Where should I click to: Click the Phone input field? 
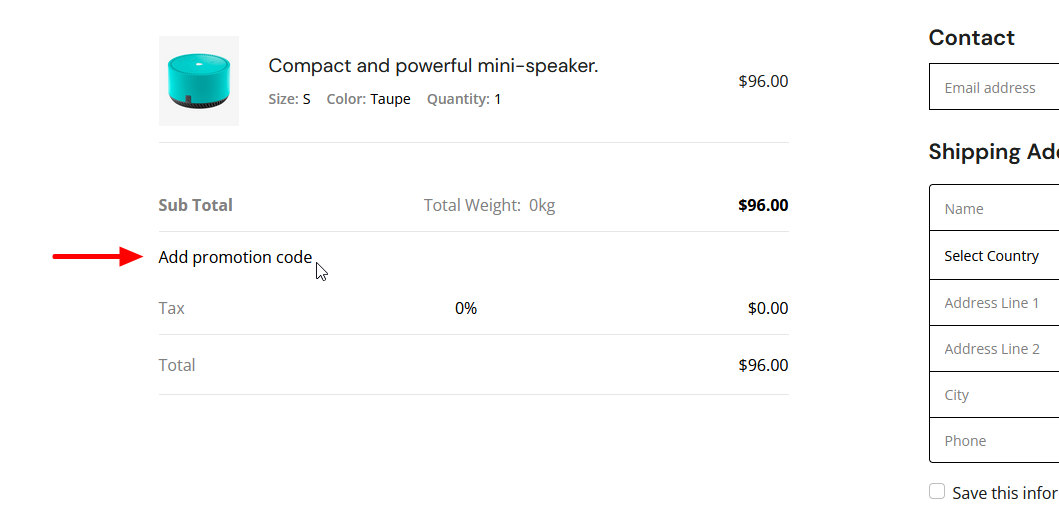point(995,440)
